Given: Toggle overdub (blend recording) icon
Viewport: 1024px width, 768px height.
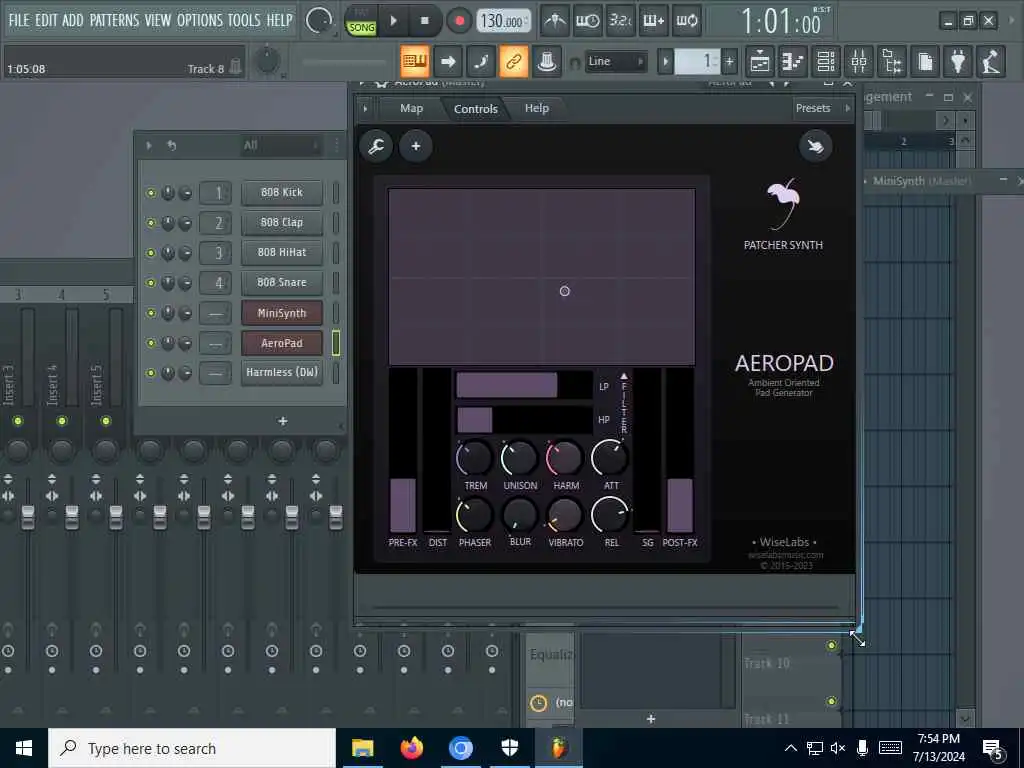Looking at the screenshot, I should click(653, 21).
